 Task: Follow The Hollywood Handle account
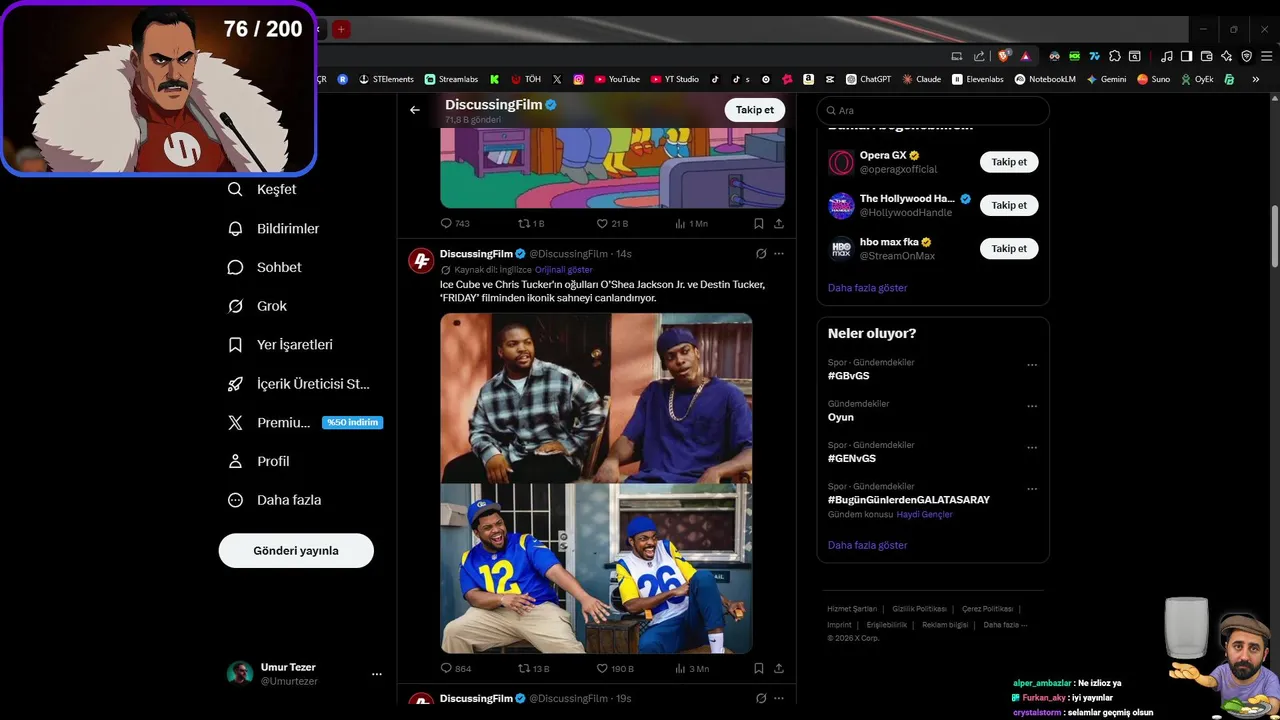coord(1009,205)
